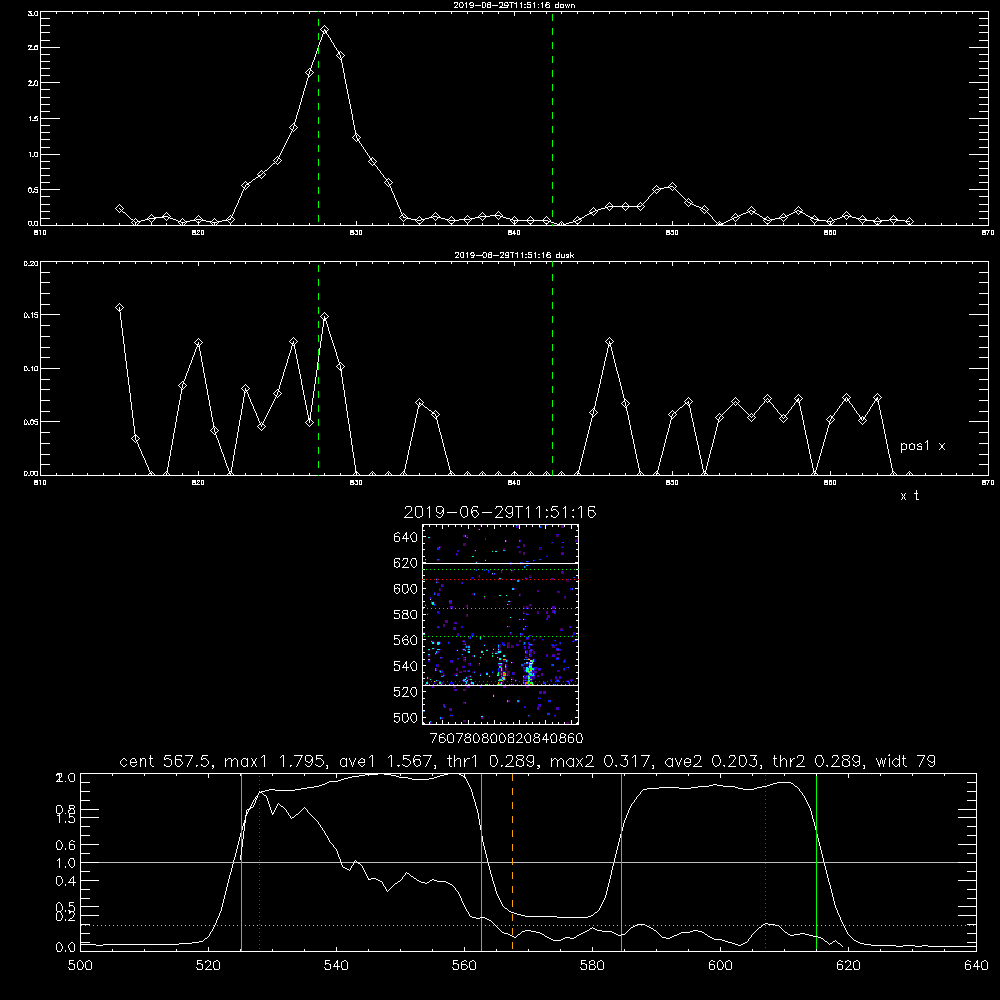Click the 1.0 y-axis label on bottom plot
The width and height of the screenshot is (1000, 1000).
(66, 863)
